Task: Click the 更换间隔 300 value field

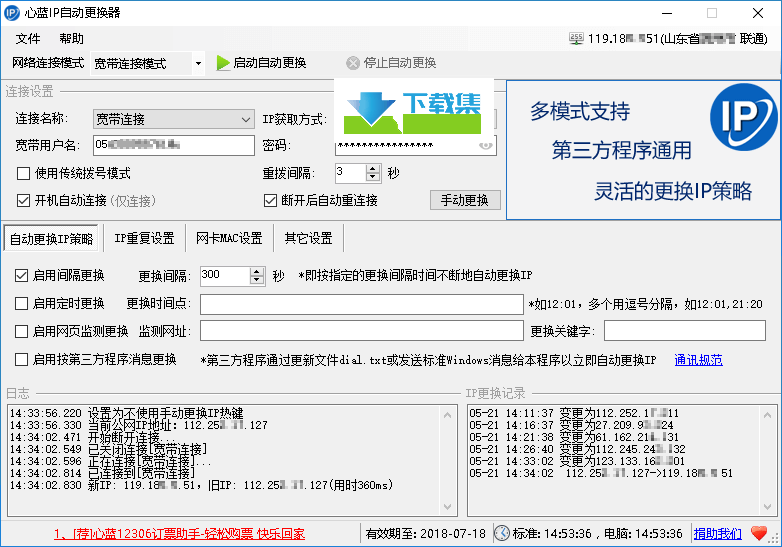Action: tap(225, 276)
